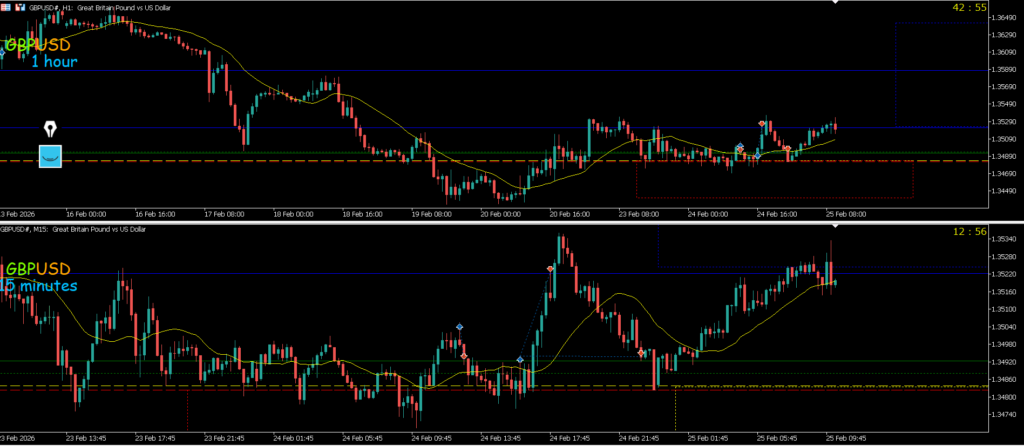Viewport: 1024px width, 446px height.
Task: Click the candlestick icon beside the H1 chart title
Action: [x=22, y=6]
